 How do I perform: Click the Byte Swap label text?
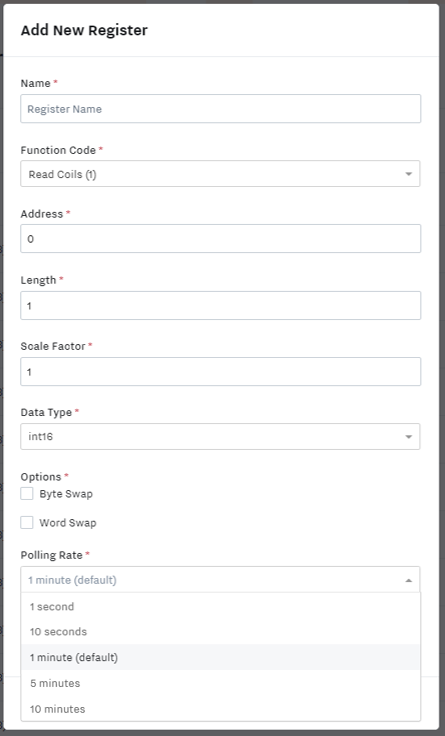66,494
